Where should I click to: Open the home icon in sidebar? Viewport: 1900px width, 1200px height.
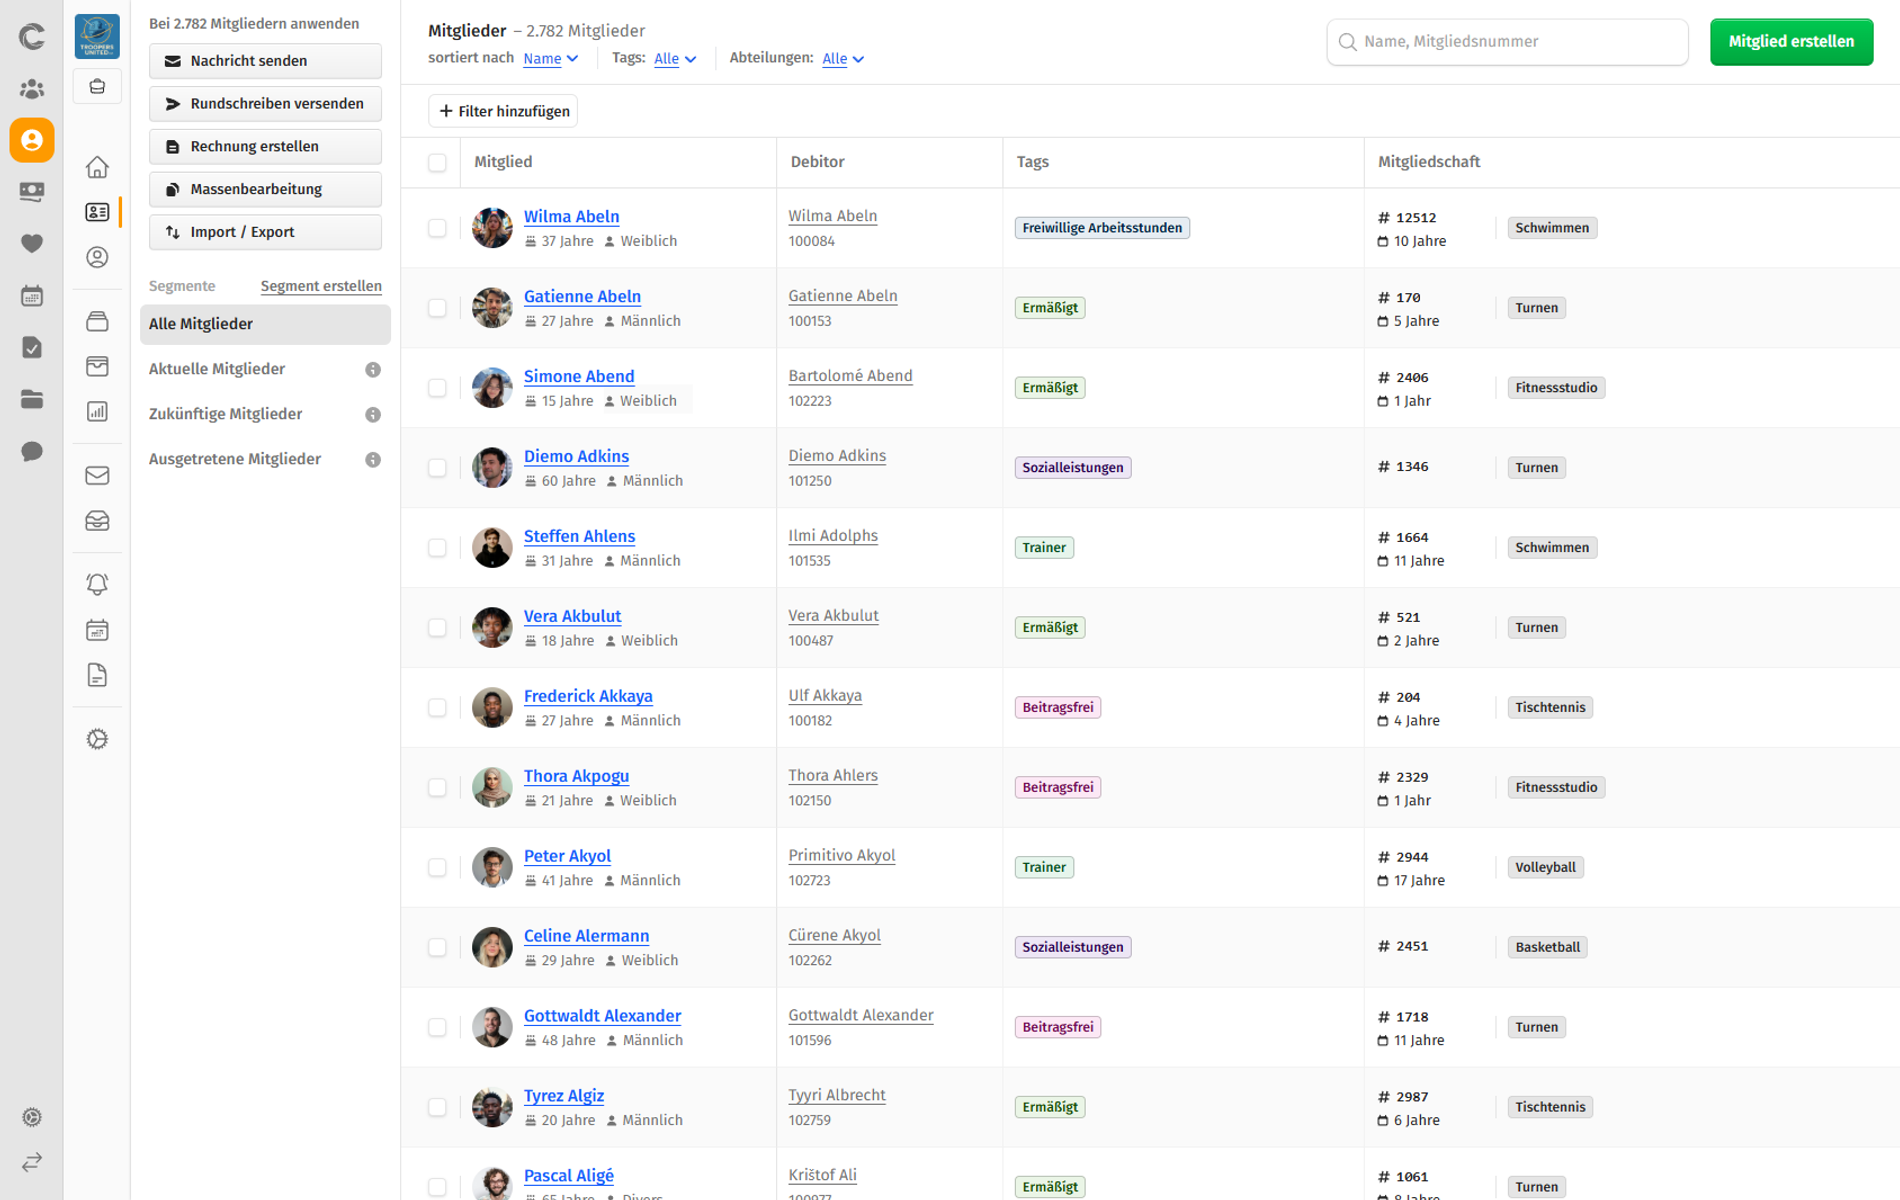click(97, 167)
